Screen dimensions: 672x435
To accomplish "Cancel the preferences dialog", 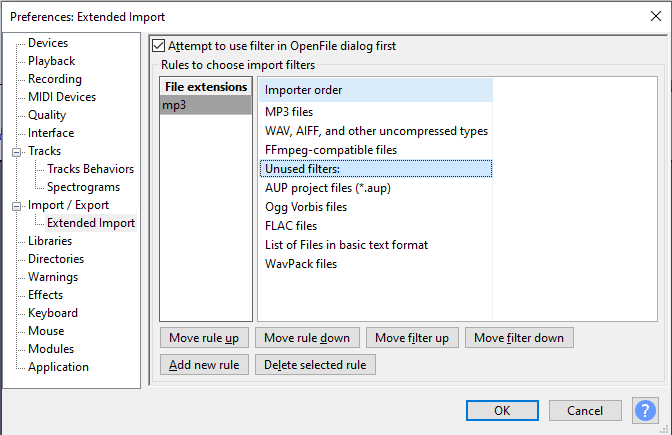I will pyautogui.click(x=585, y=411).
